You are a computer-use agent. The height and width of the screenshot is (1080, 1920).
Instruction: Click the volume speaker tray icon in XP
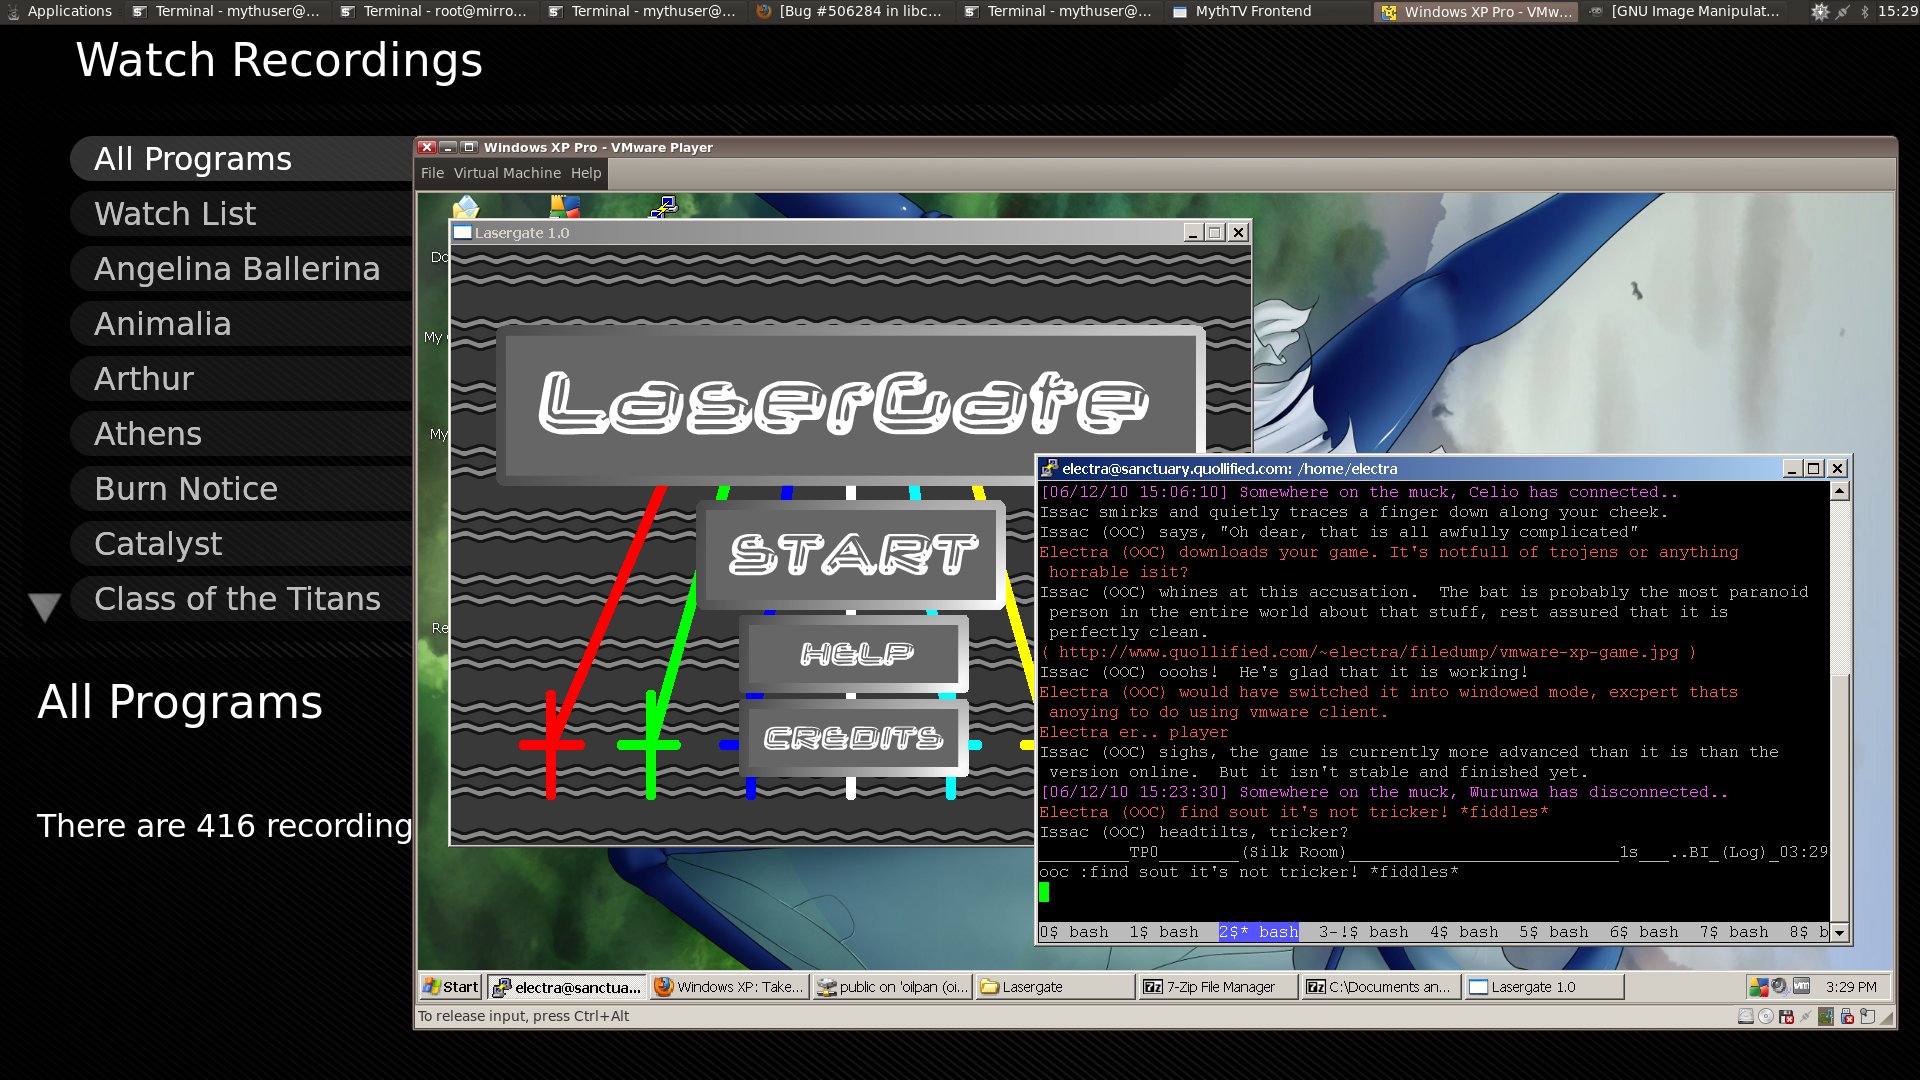[x=1779, y=985]
